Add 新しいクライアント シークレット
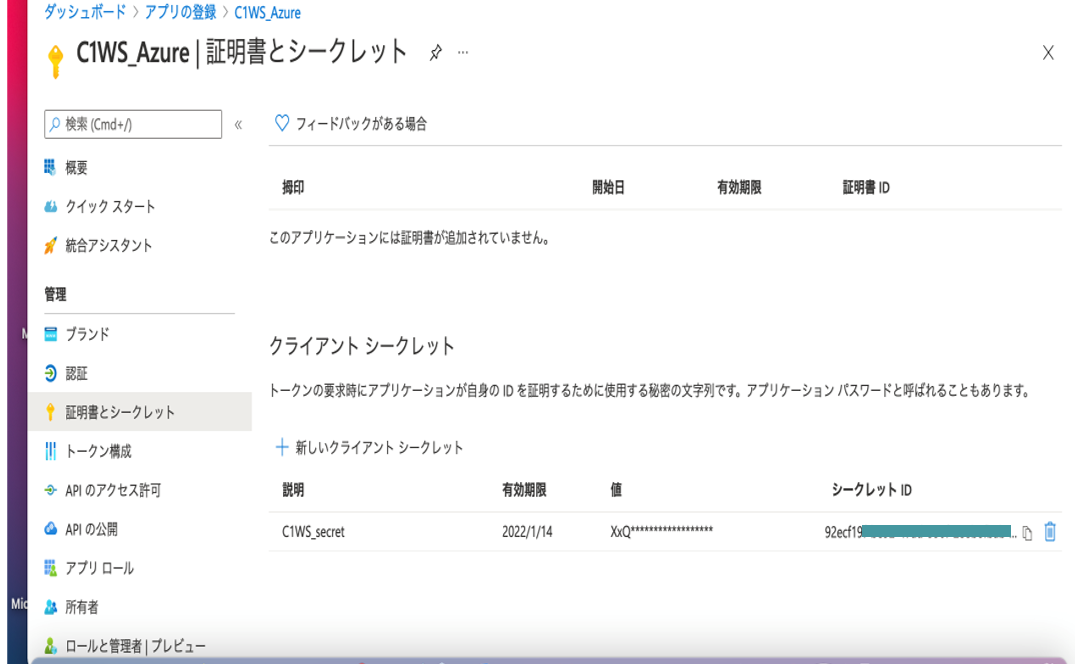This screenshot has width=1075, height=664. [369, 447]
